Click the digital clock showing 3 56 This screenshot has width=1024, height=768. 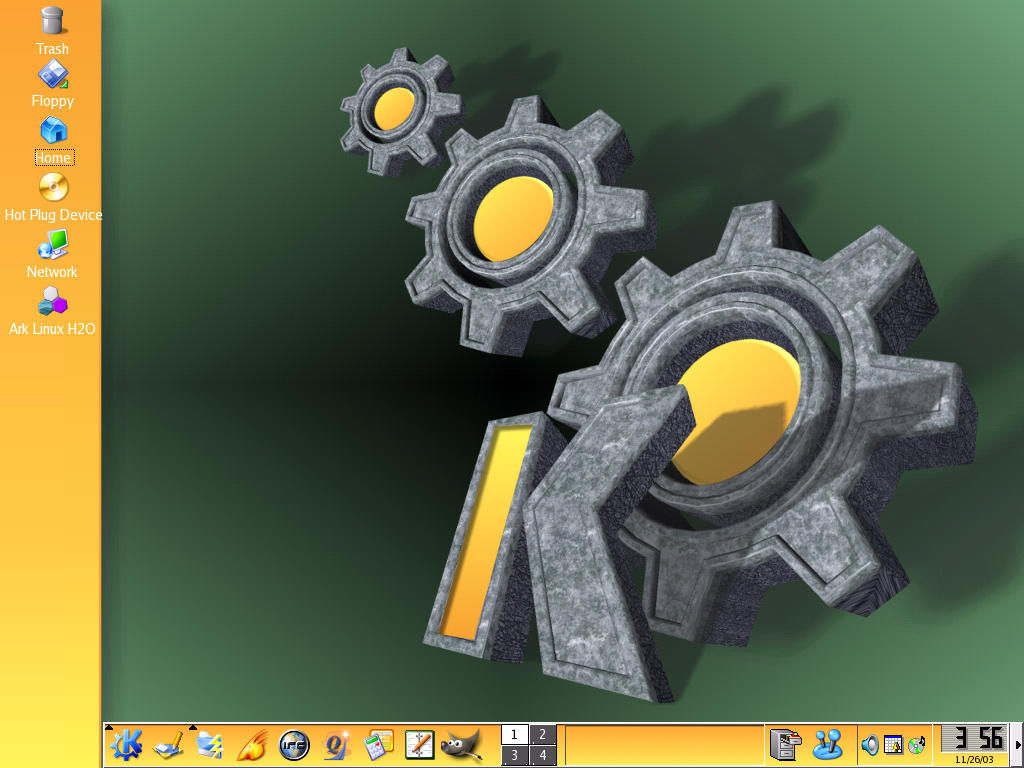tap(974, 739)
